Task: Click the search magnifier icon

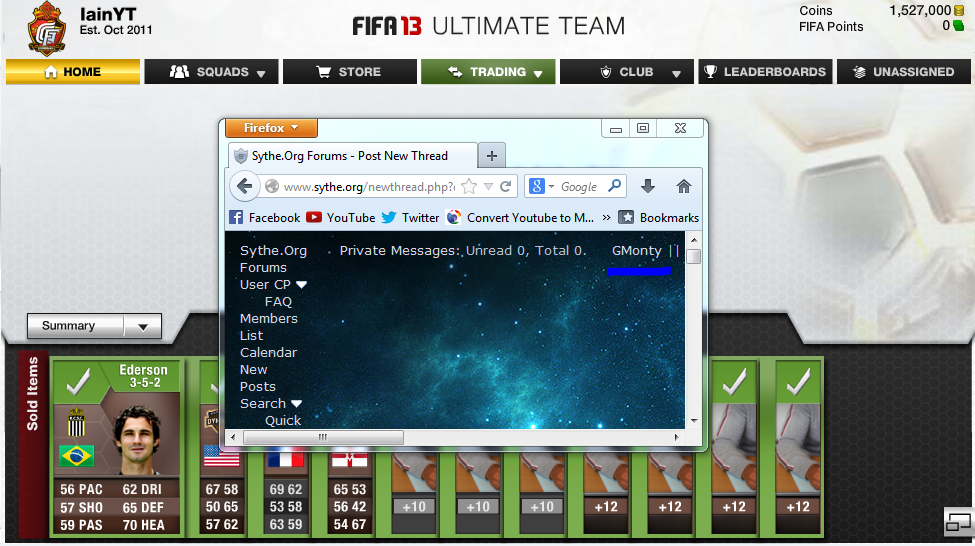Action: tap(614, 186)
